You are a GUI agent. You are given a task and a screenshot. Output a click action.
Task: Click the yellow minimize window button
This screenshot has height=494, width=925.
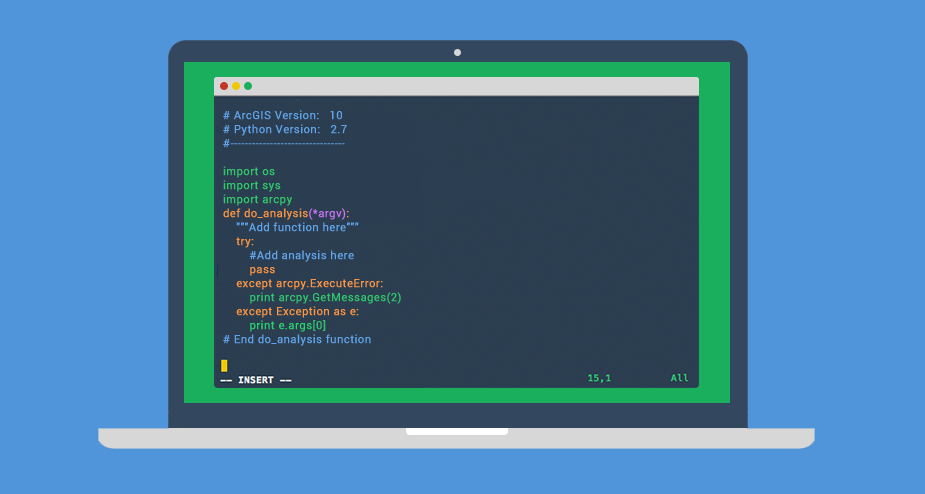click(x=236, y=86)
